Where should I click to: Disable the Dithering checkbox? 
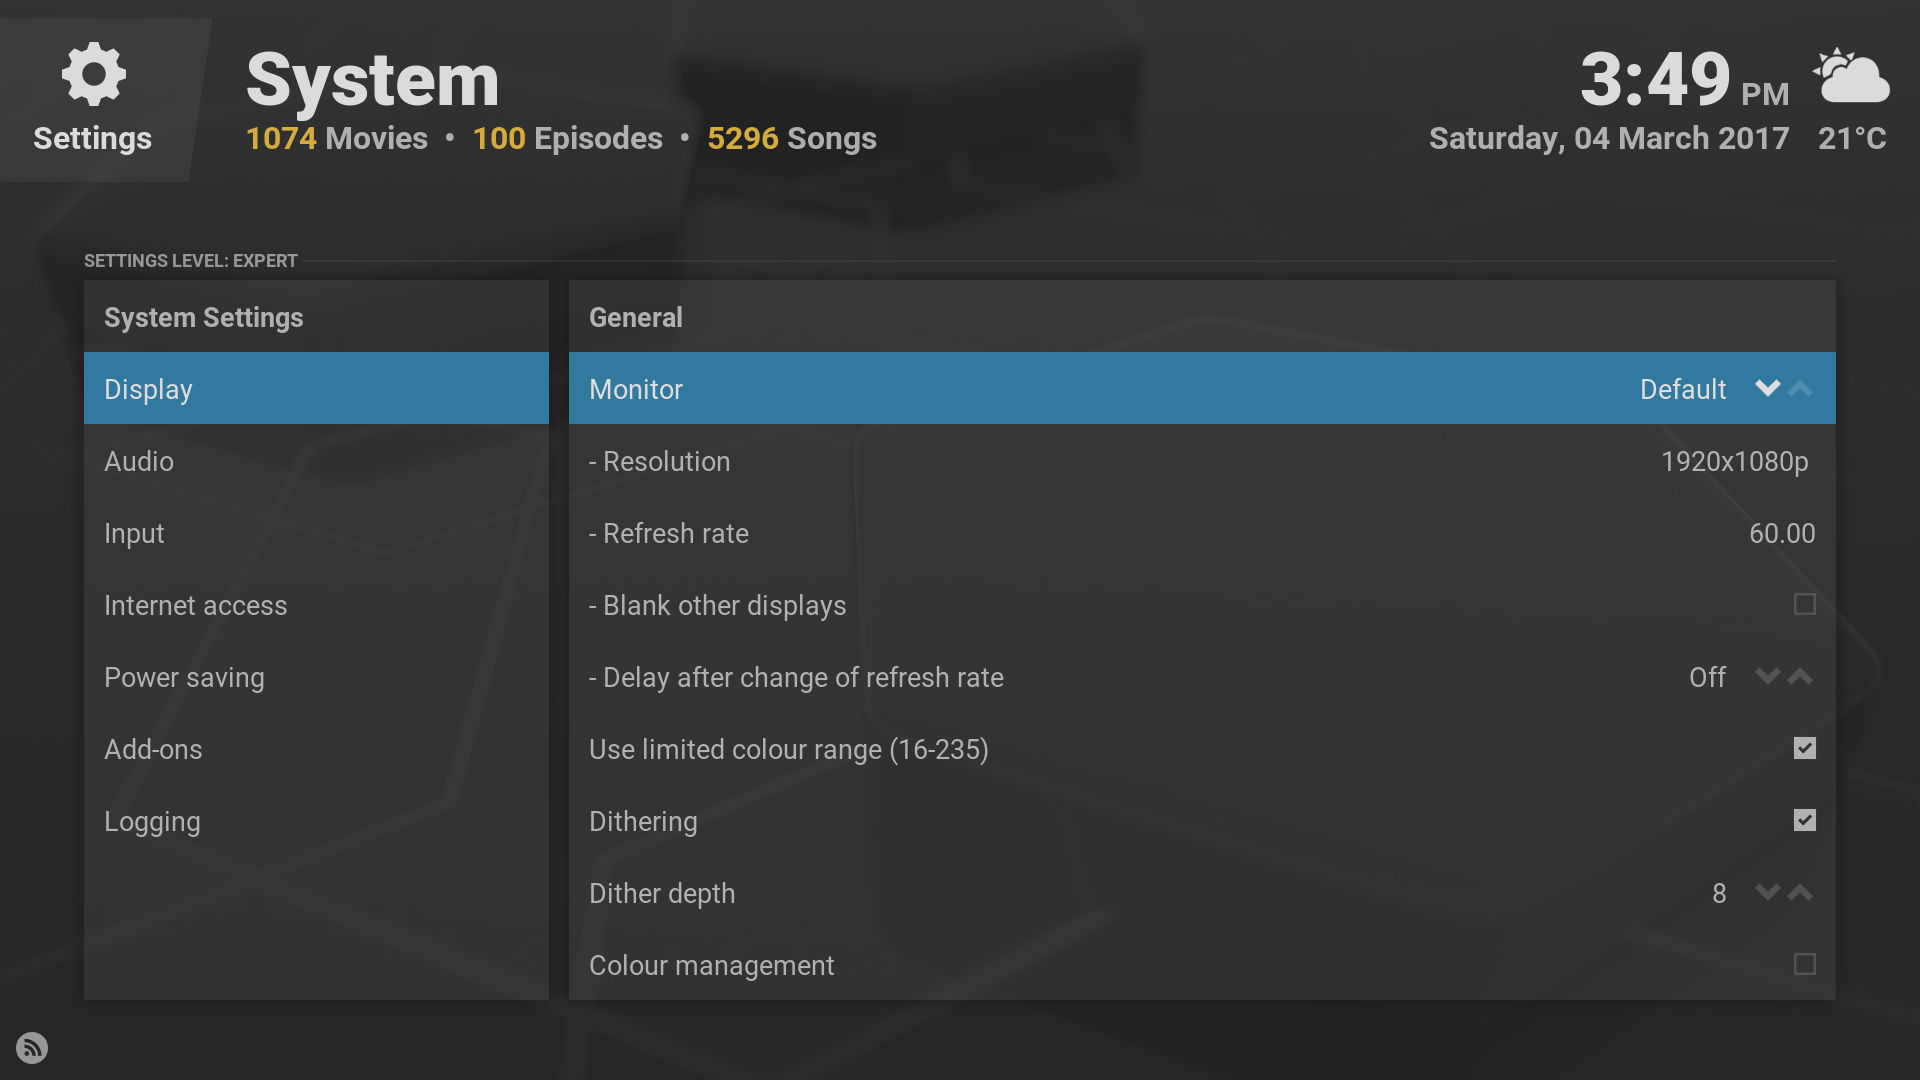click(1804, 820)
